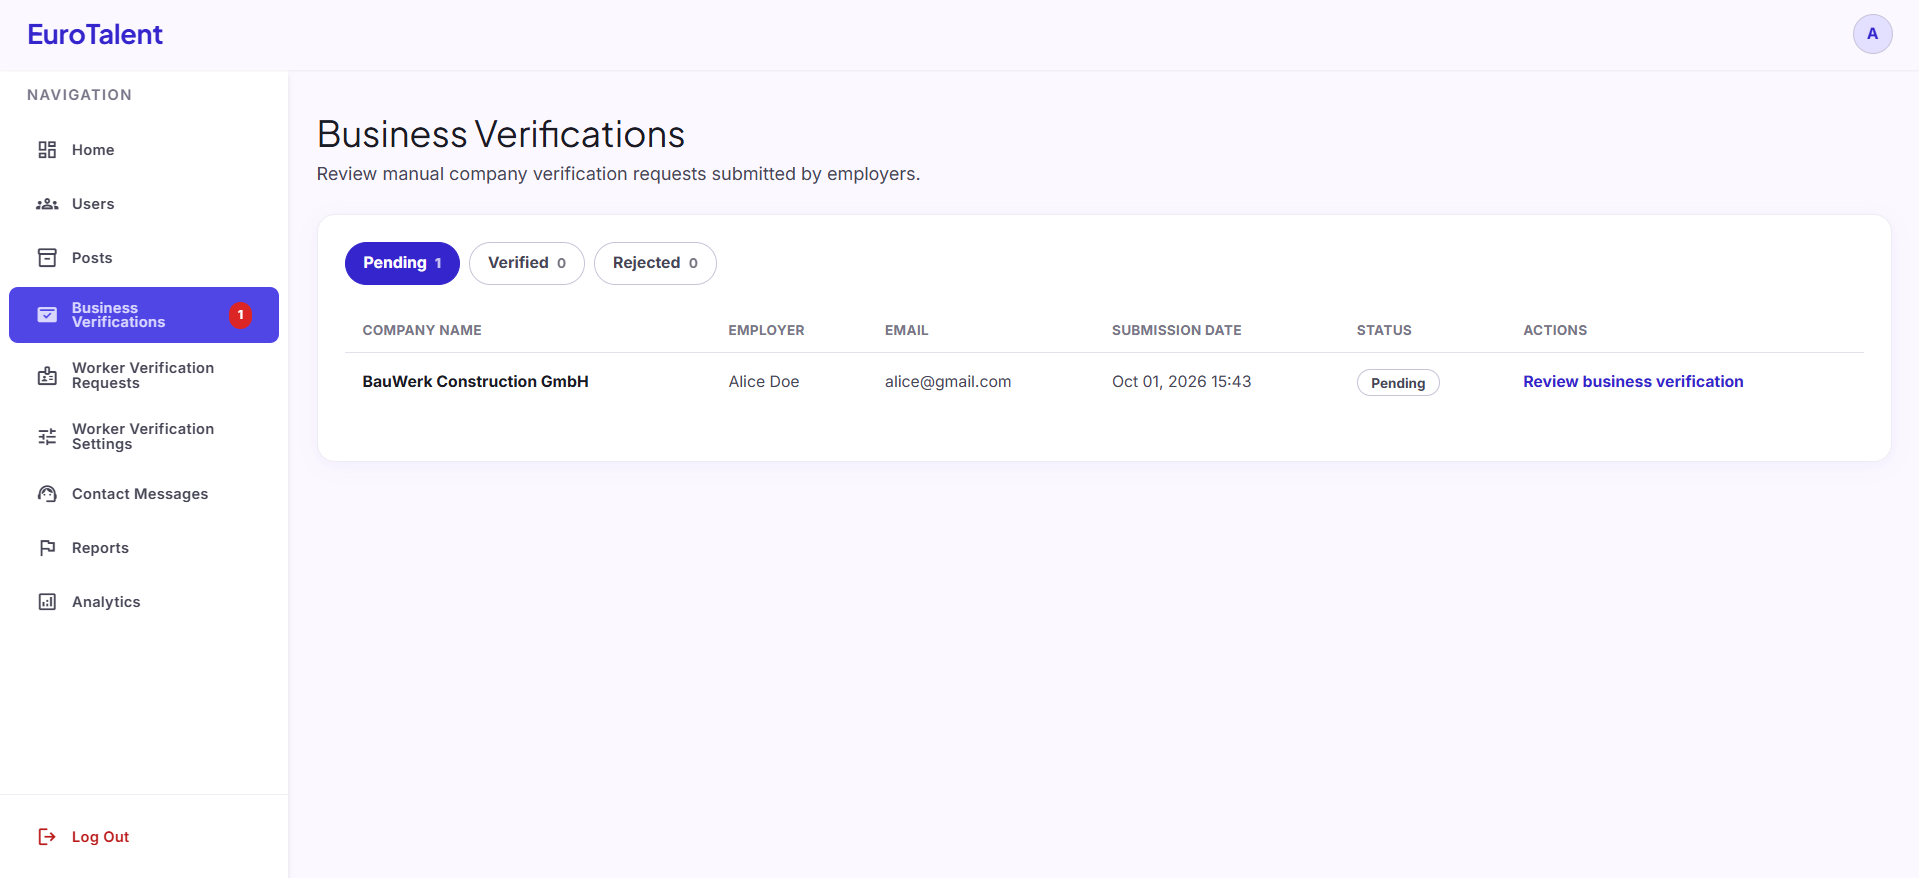The width and height of the screenshot is (1919, 878).
Task: Click the Status column header
Action: pos(1384,330)
